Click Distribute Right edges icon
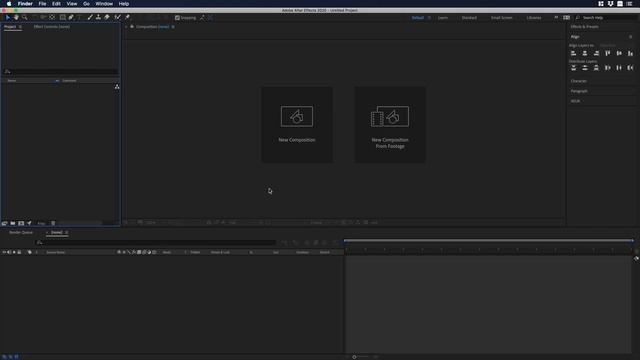Image resolution: width=640 pixels, height=360 pixels. (x=631, y=68)
